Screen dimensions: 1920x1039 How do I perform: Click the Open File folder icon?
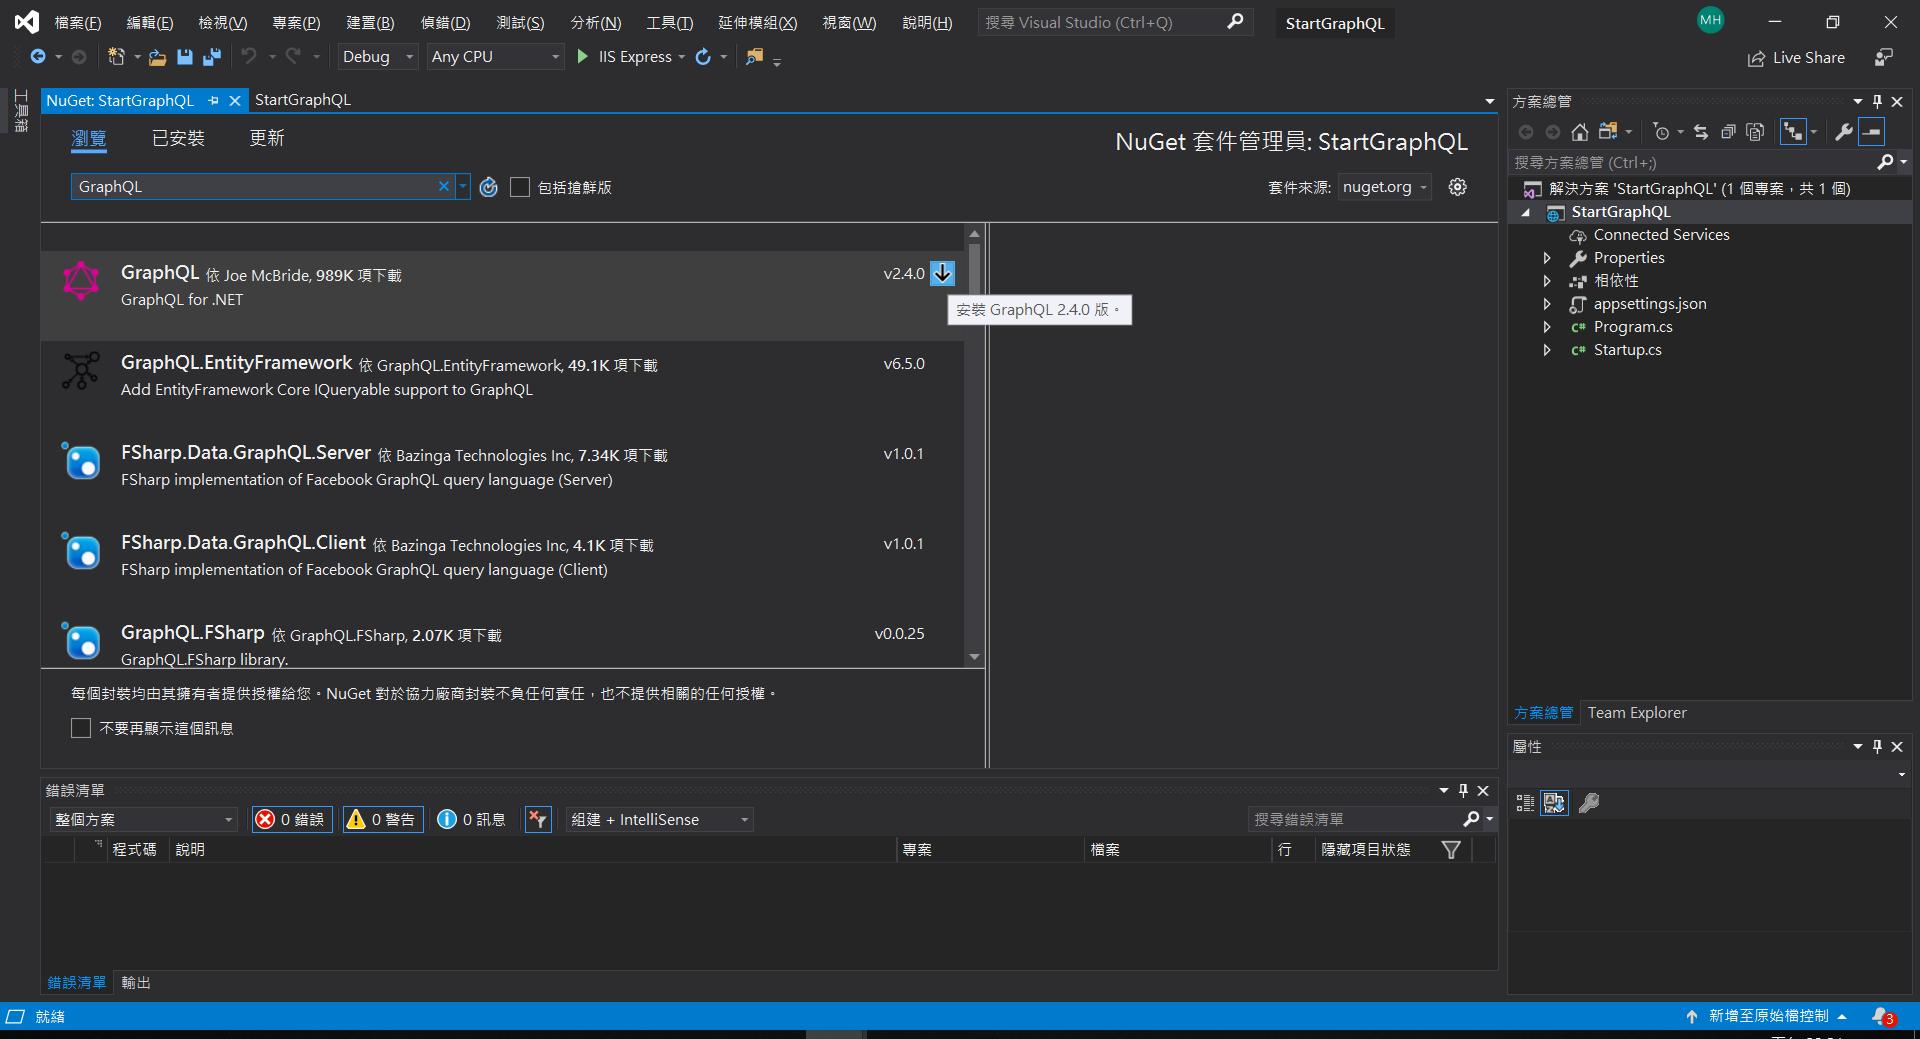(157, 57)
